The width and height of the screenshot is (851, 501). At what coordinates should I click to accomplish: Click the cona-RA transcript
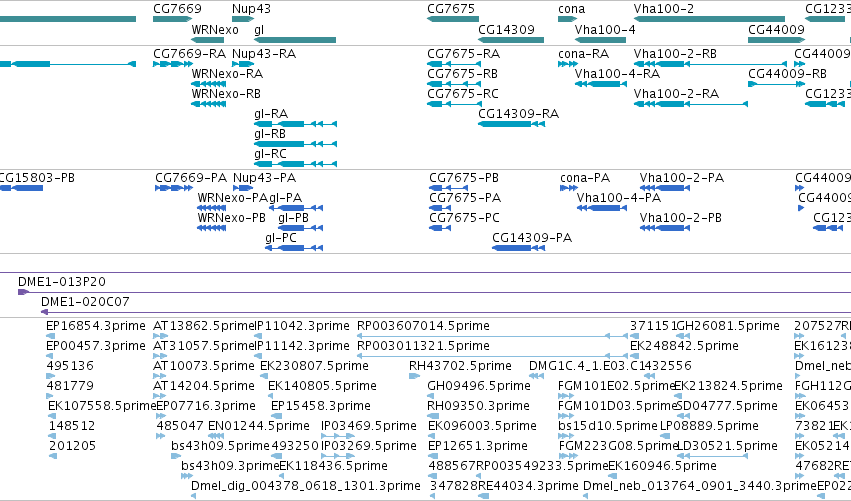568,64
